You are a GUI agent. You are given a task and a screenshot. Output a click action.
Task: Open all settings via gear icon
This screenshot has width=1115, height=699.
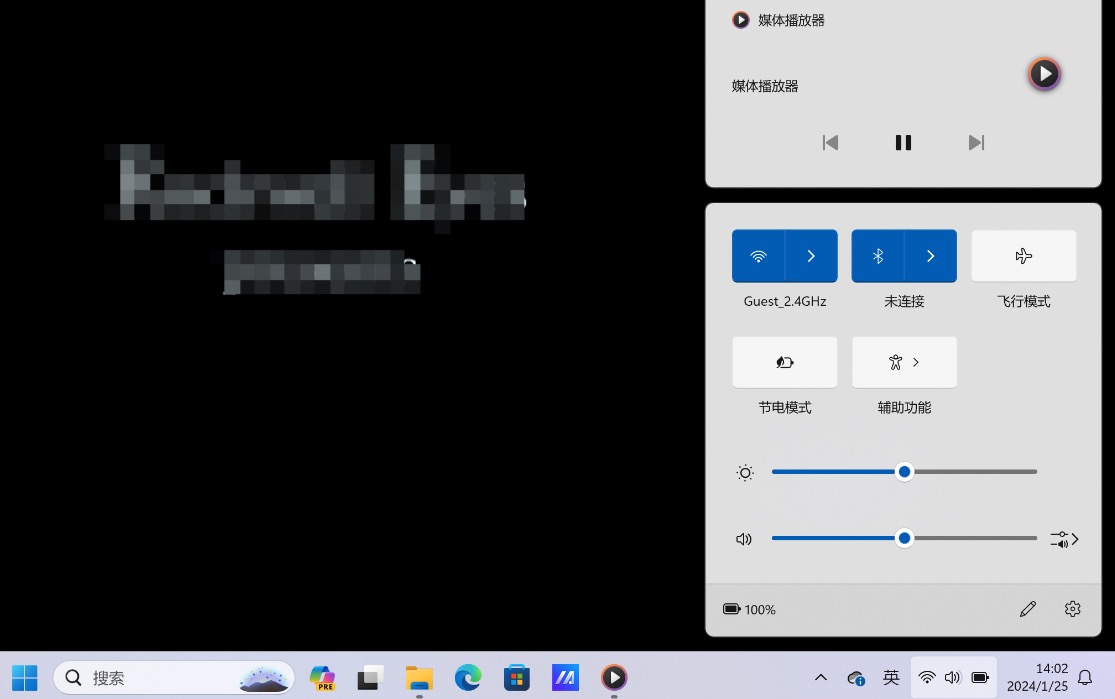click(1072, 609)
